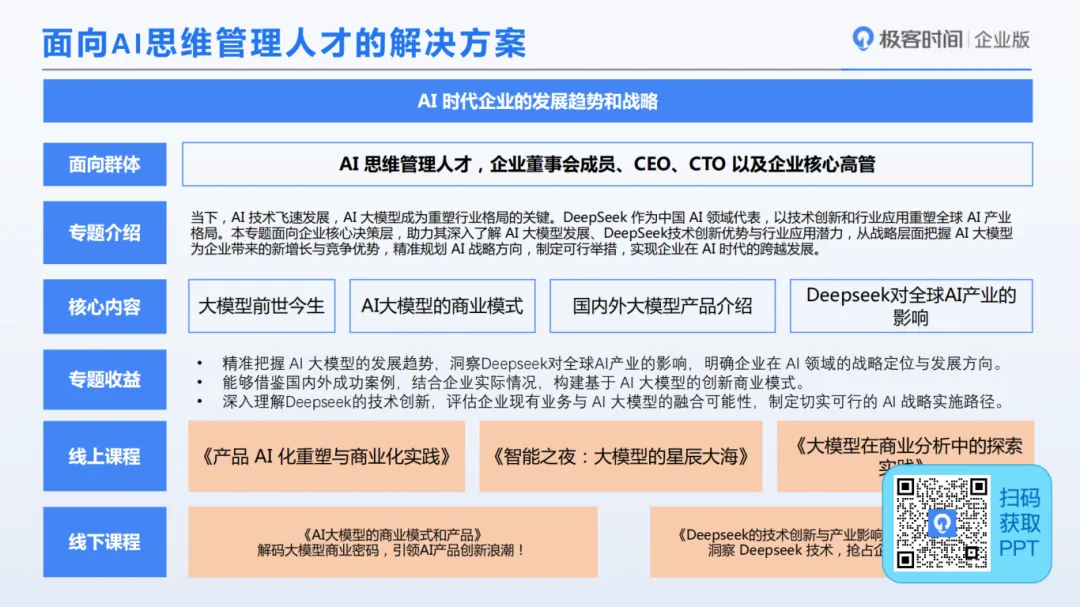This screenshot has width=1080, height=607.
Task: Click the 极客时间 brand name text
Action: coord(920,39)
